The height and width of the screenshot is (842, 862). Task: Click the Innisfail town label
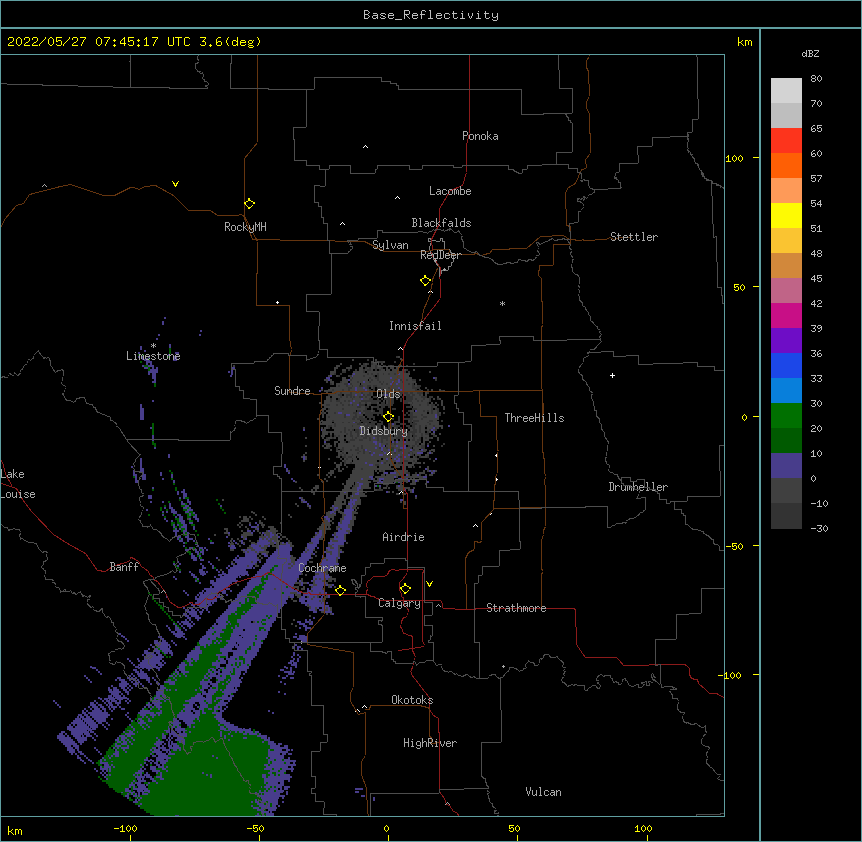coord(415,326)
